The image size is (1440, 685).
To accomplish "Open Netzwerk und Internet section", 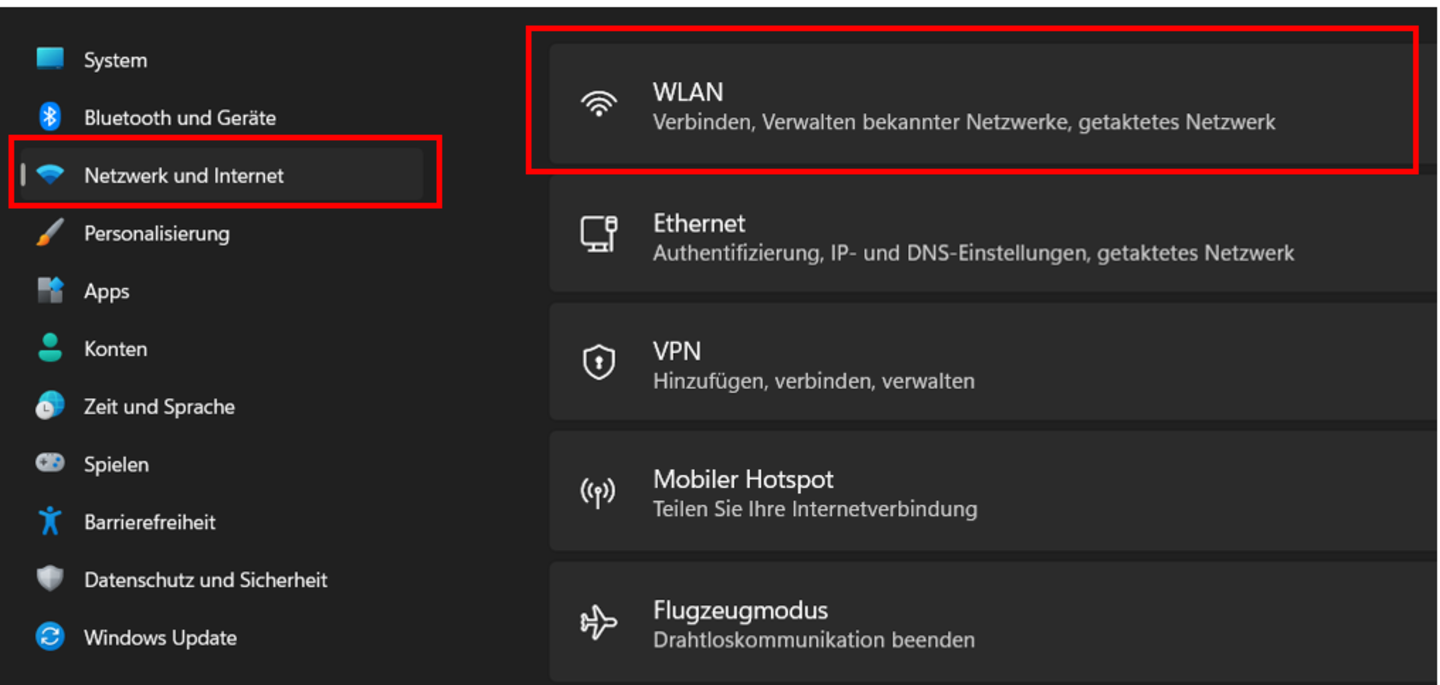I will tap(184, 176).
